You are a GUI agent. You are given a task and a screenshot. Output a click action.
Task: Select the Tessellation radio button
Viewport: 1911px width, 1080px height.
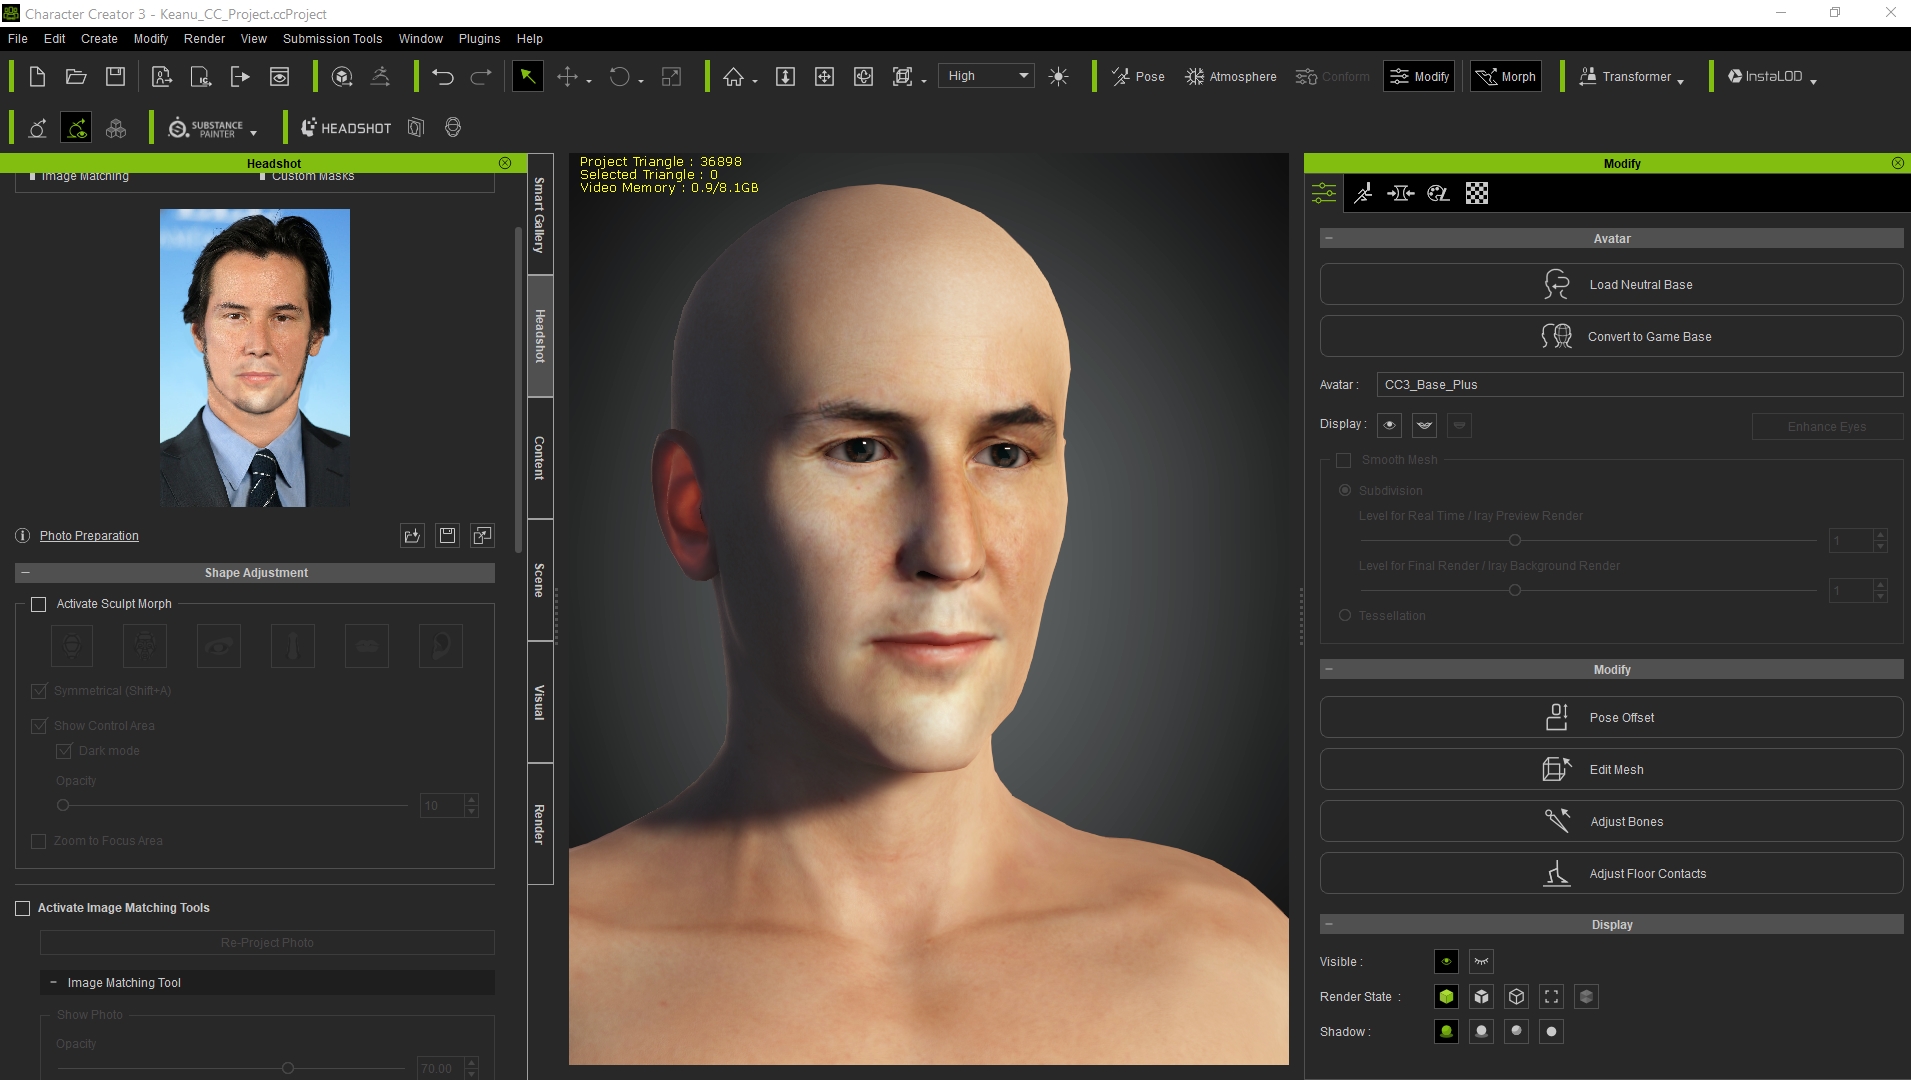(x=1345, y=615)
